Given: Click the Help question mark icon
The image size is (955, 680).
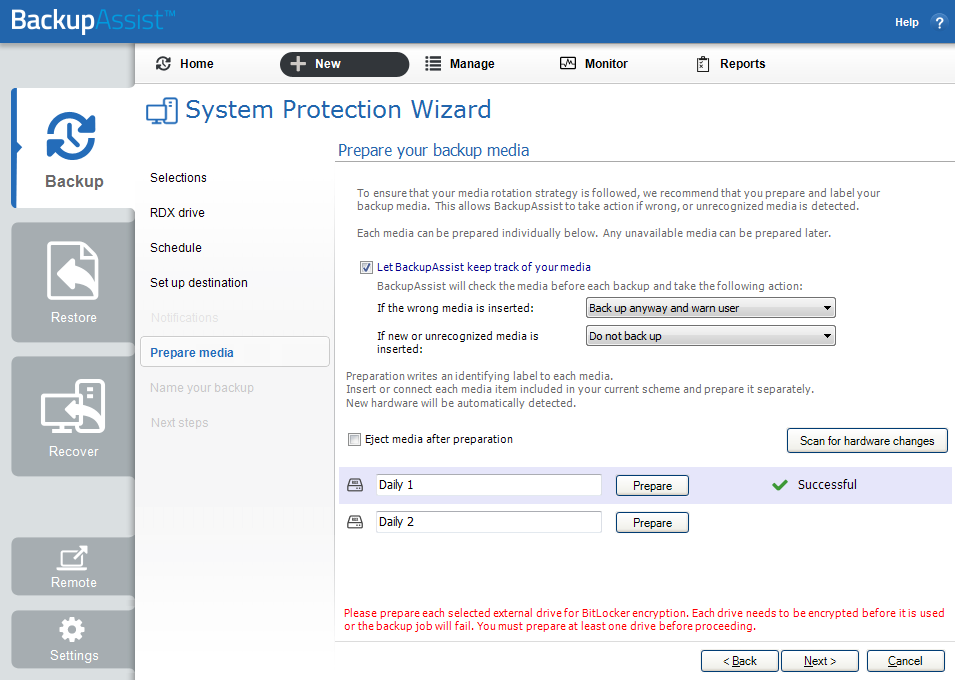Looking at the screenshot, I should (939, 23).
